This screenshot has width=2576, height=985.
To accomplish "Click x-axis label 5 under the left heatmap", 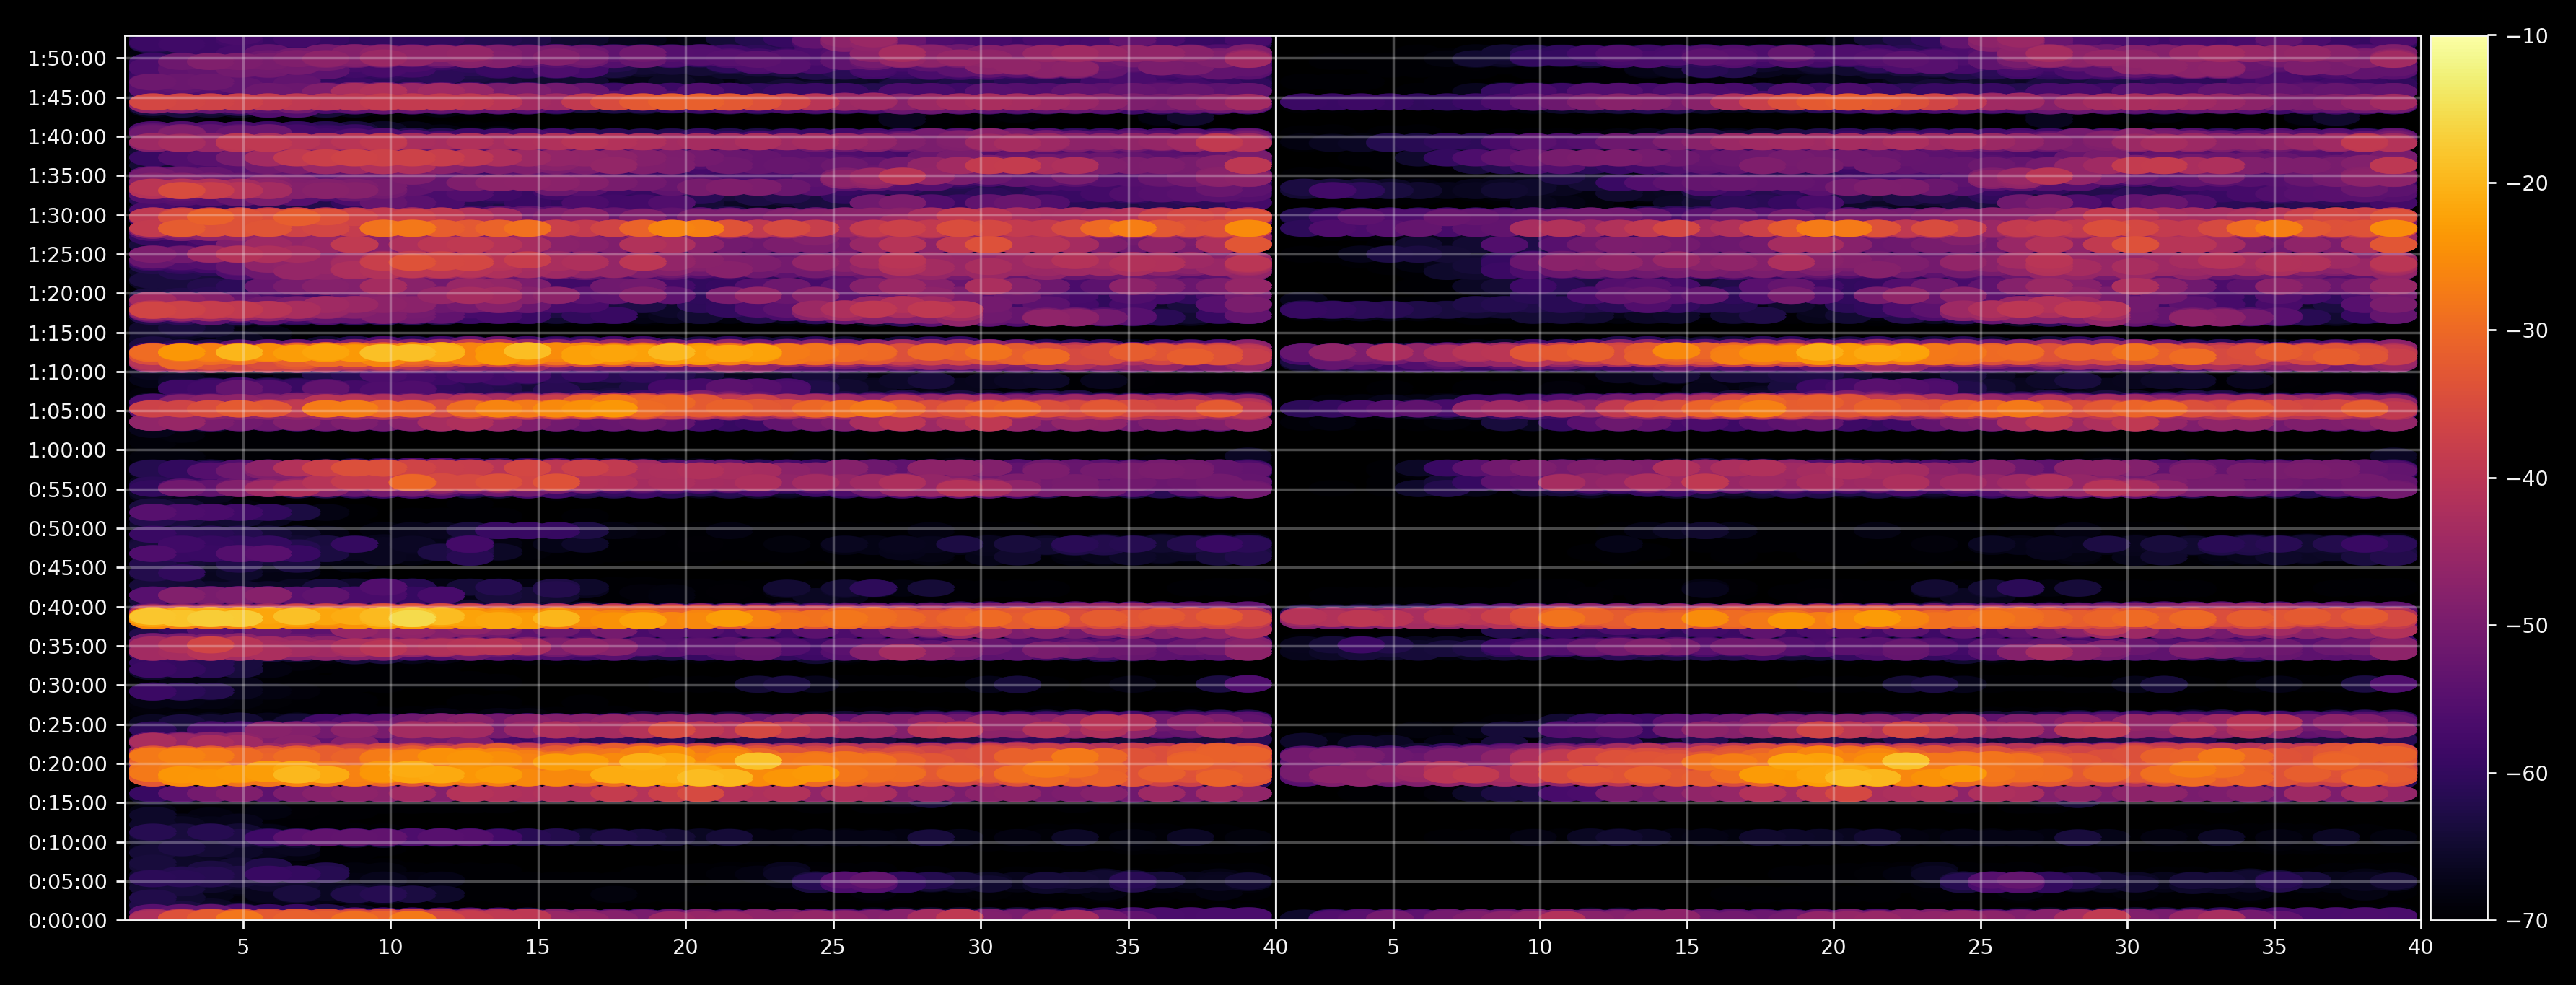I will coord(243,947).
